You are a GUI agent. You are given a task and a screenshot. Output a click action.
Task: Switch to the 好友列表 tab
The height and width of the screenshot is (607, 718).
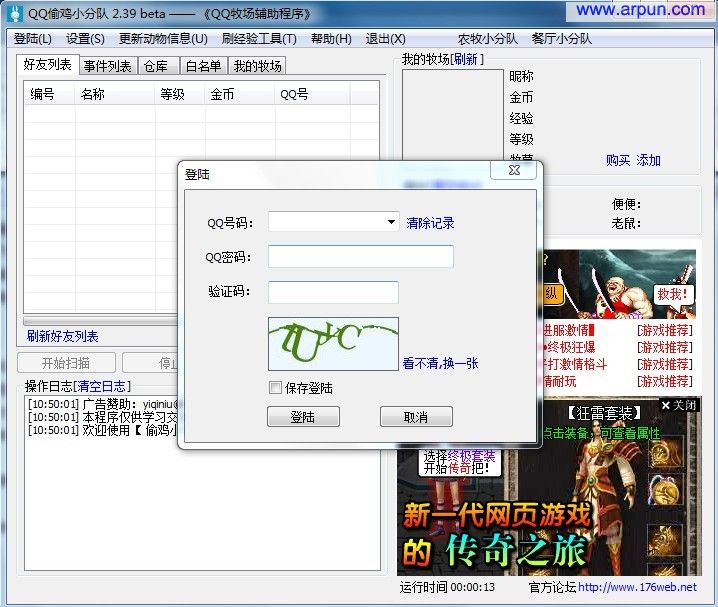point(48,65)
